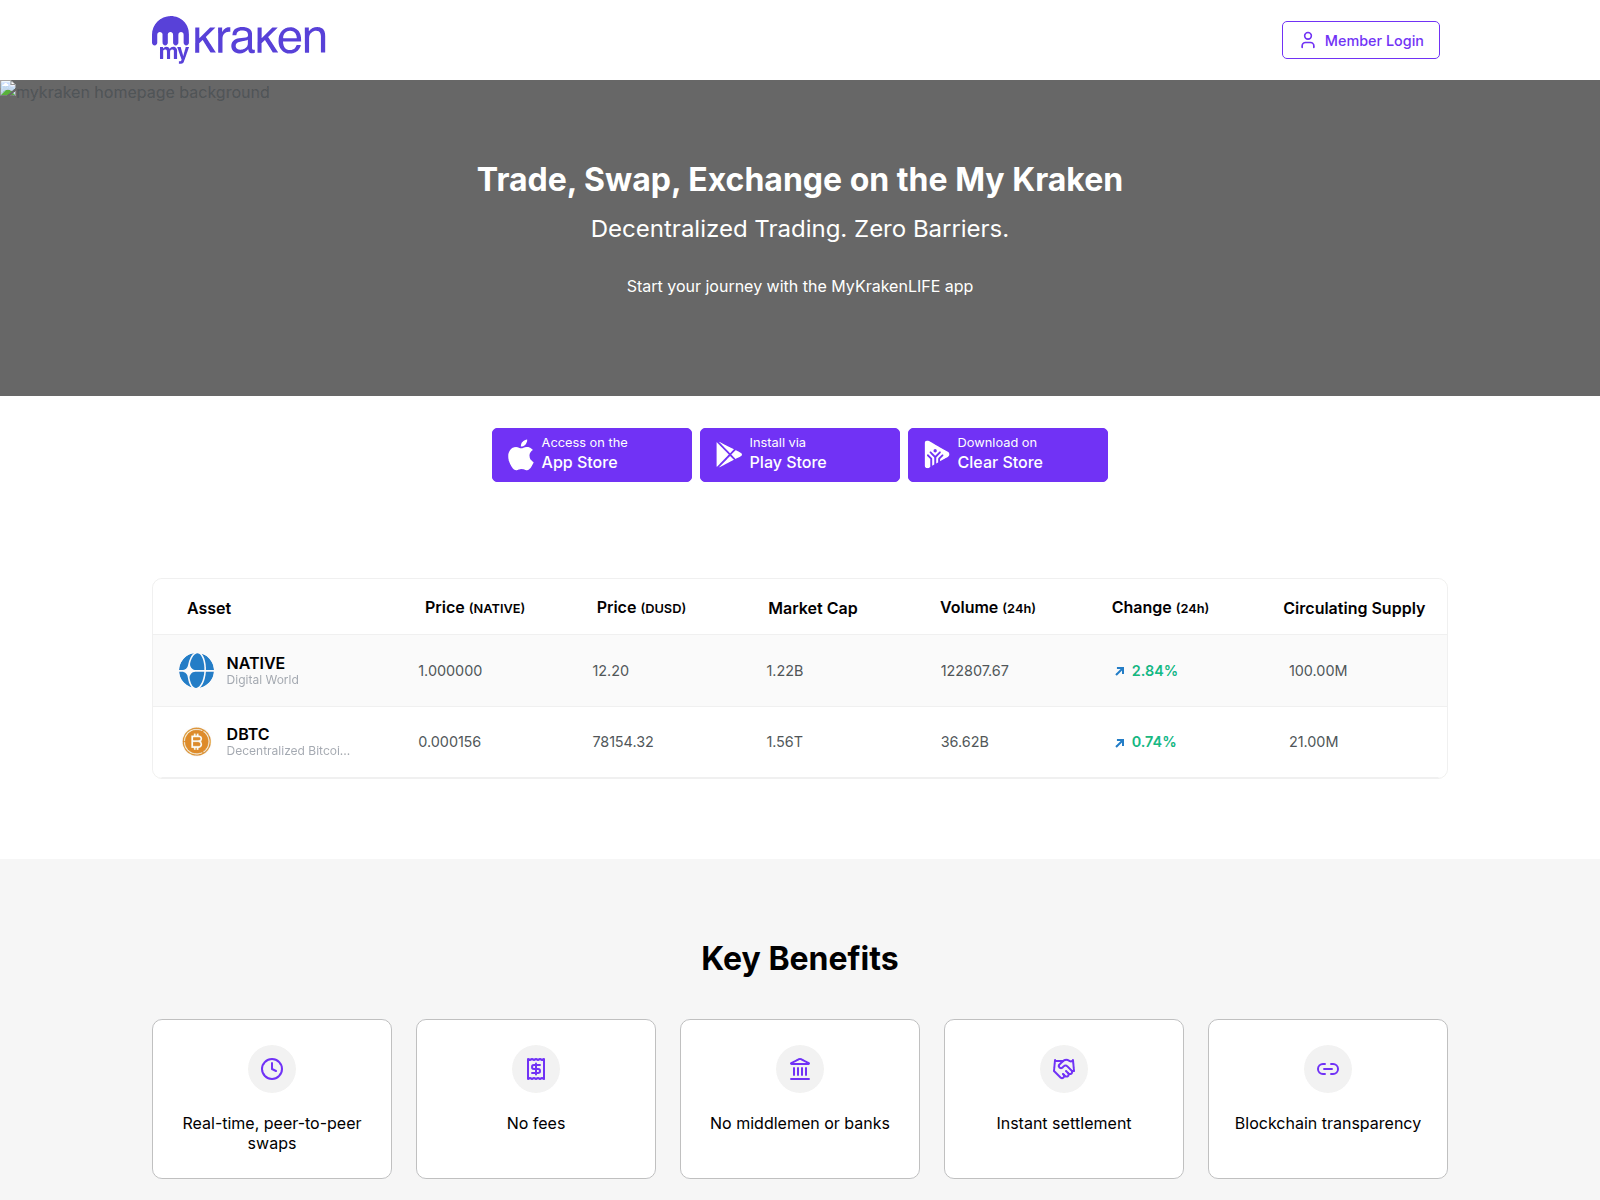Screen dimensions: 1600x1200
Task: Click the Volume (24h) column header
Action: click(x=988, y=608)
